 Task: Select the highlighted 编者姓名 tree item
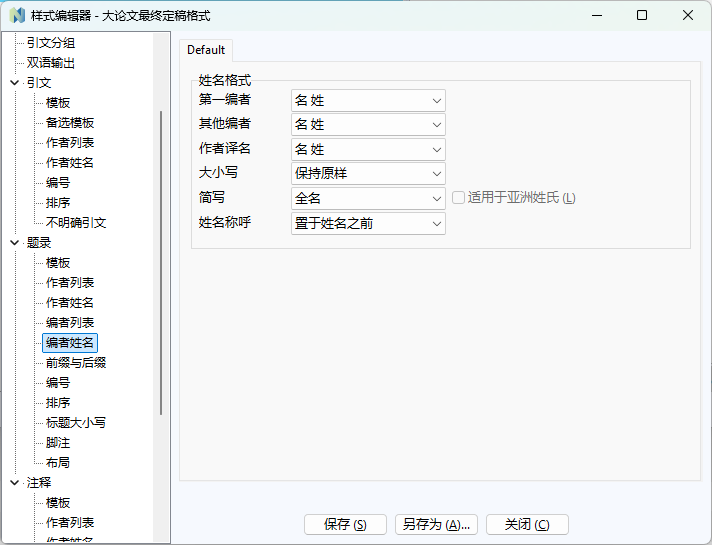(70, 342)
